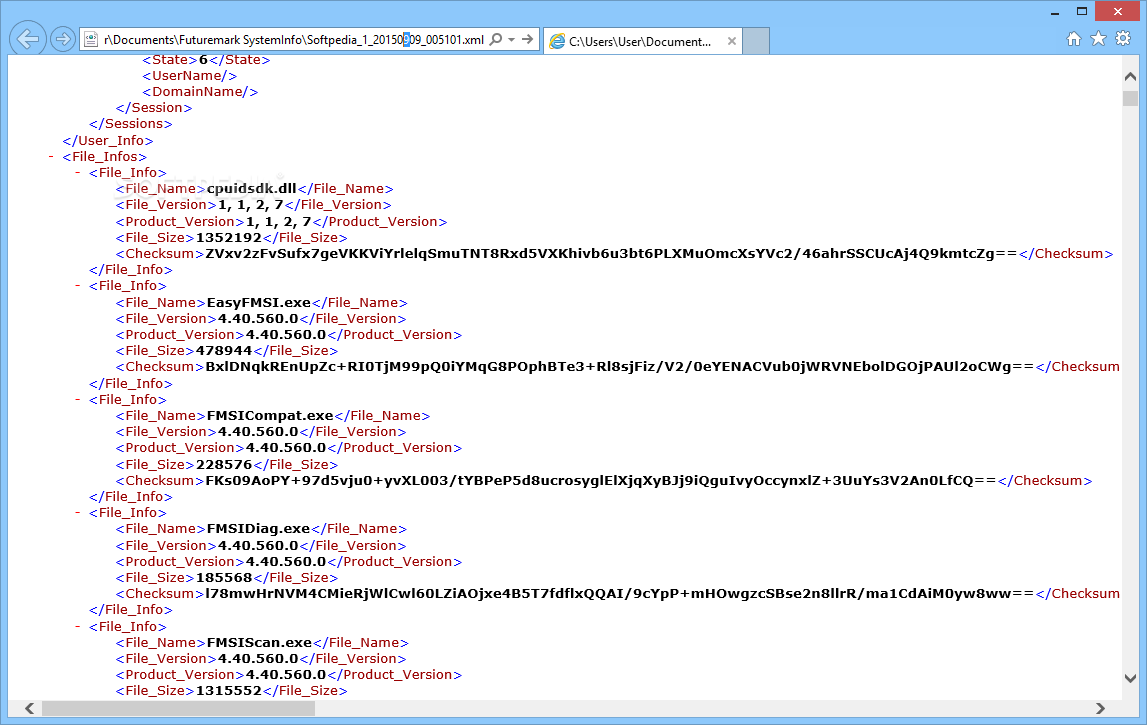Click the file size value 1315552
Screen dimensions: 1147x725
click(x=229, y=691)
